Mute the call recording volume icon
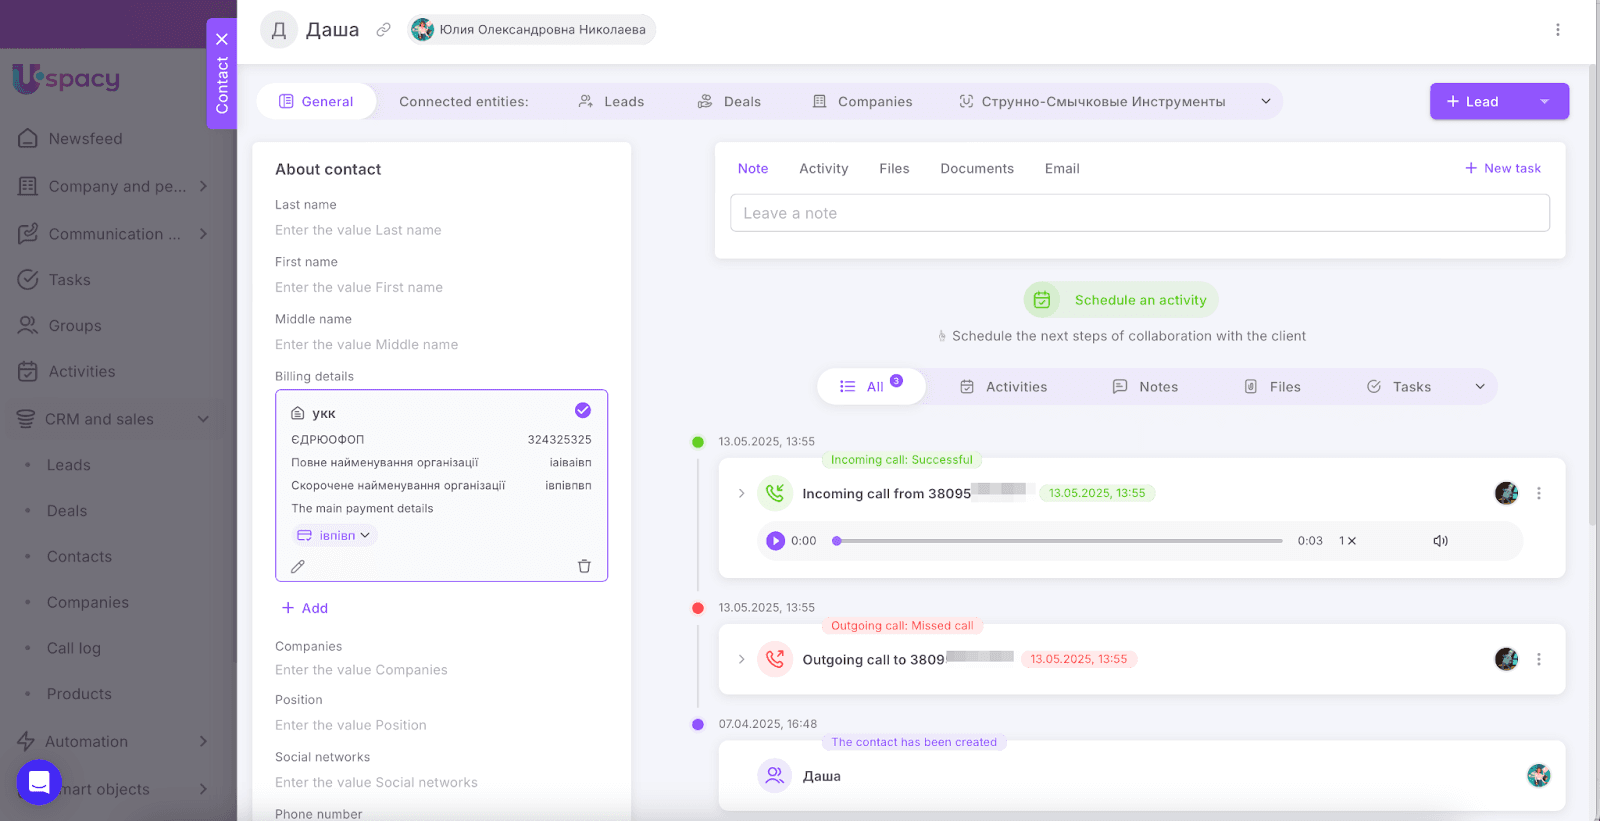The width and height of the screenshot is (1600, 821). pyautogui.click(x=1440, y=541)
